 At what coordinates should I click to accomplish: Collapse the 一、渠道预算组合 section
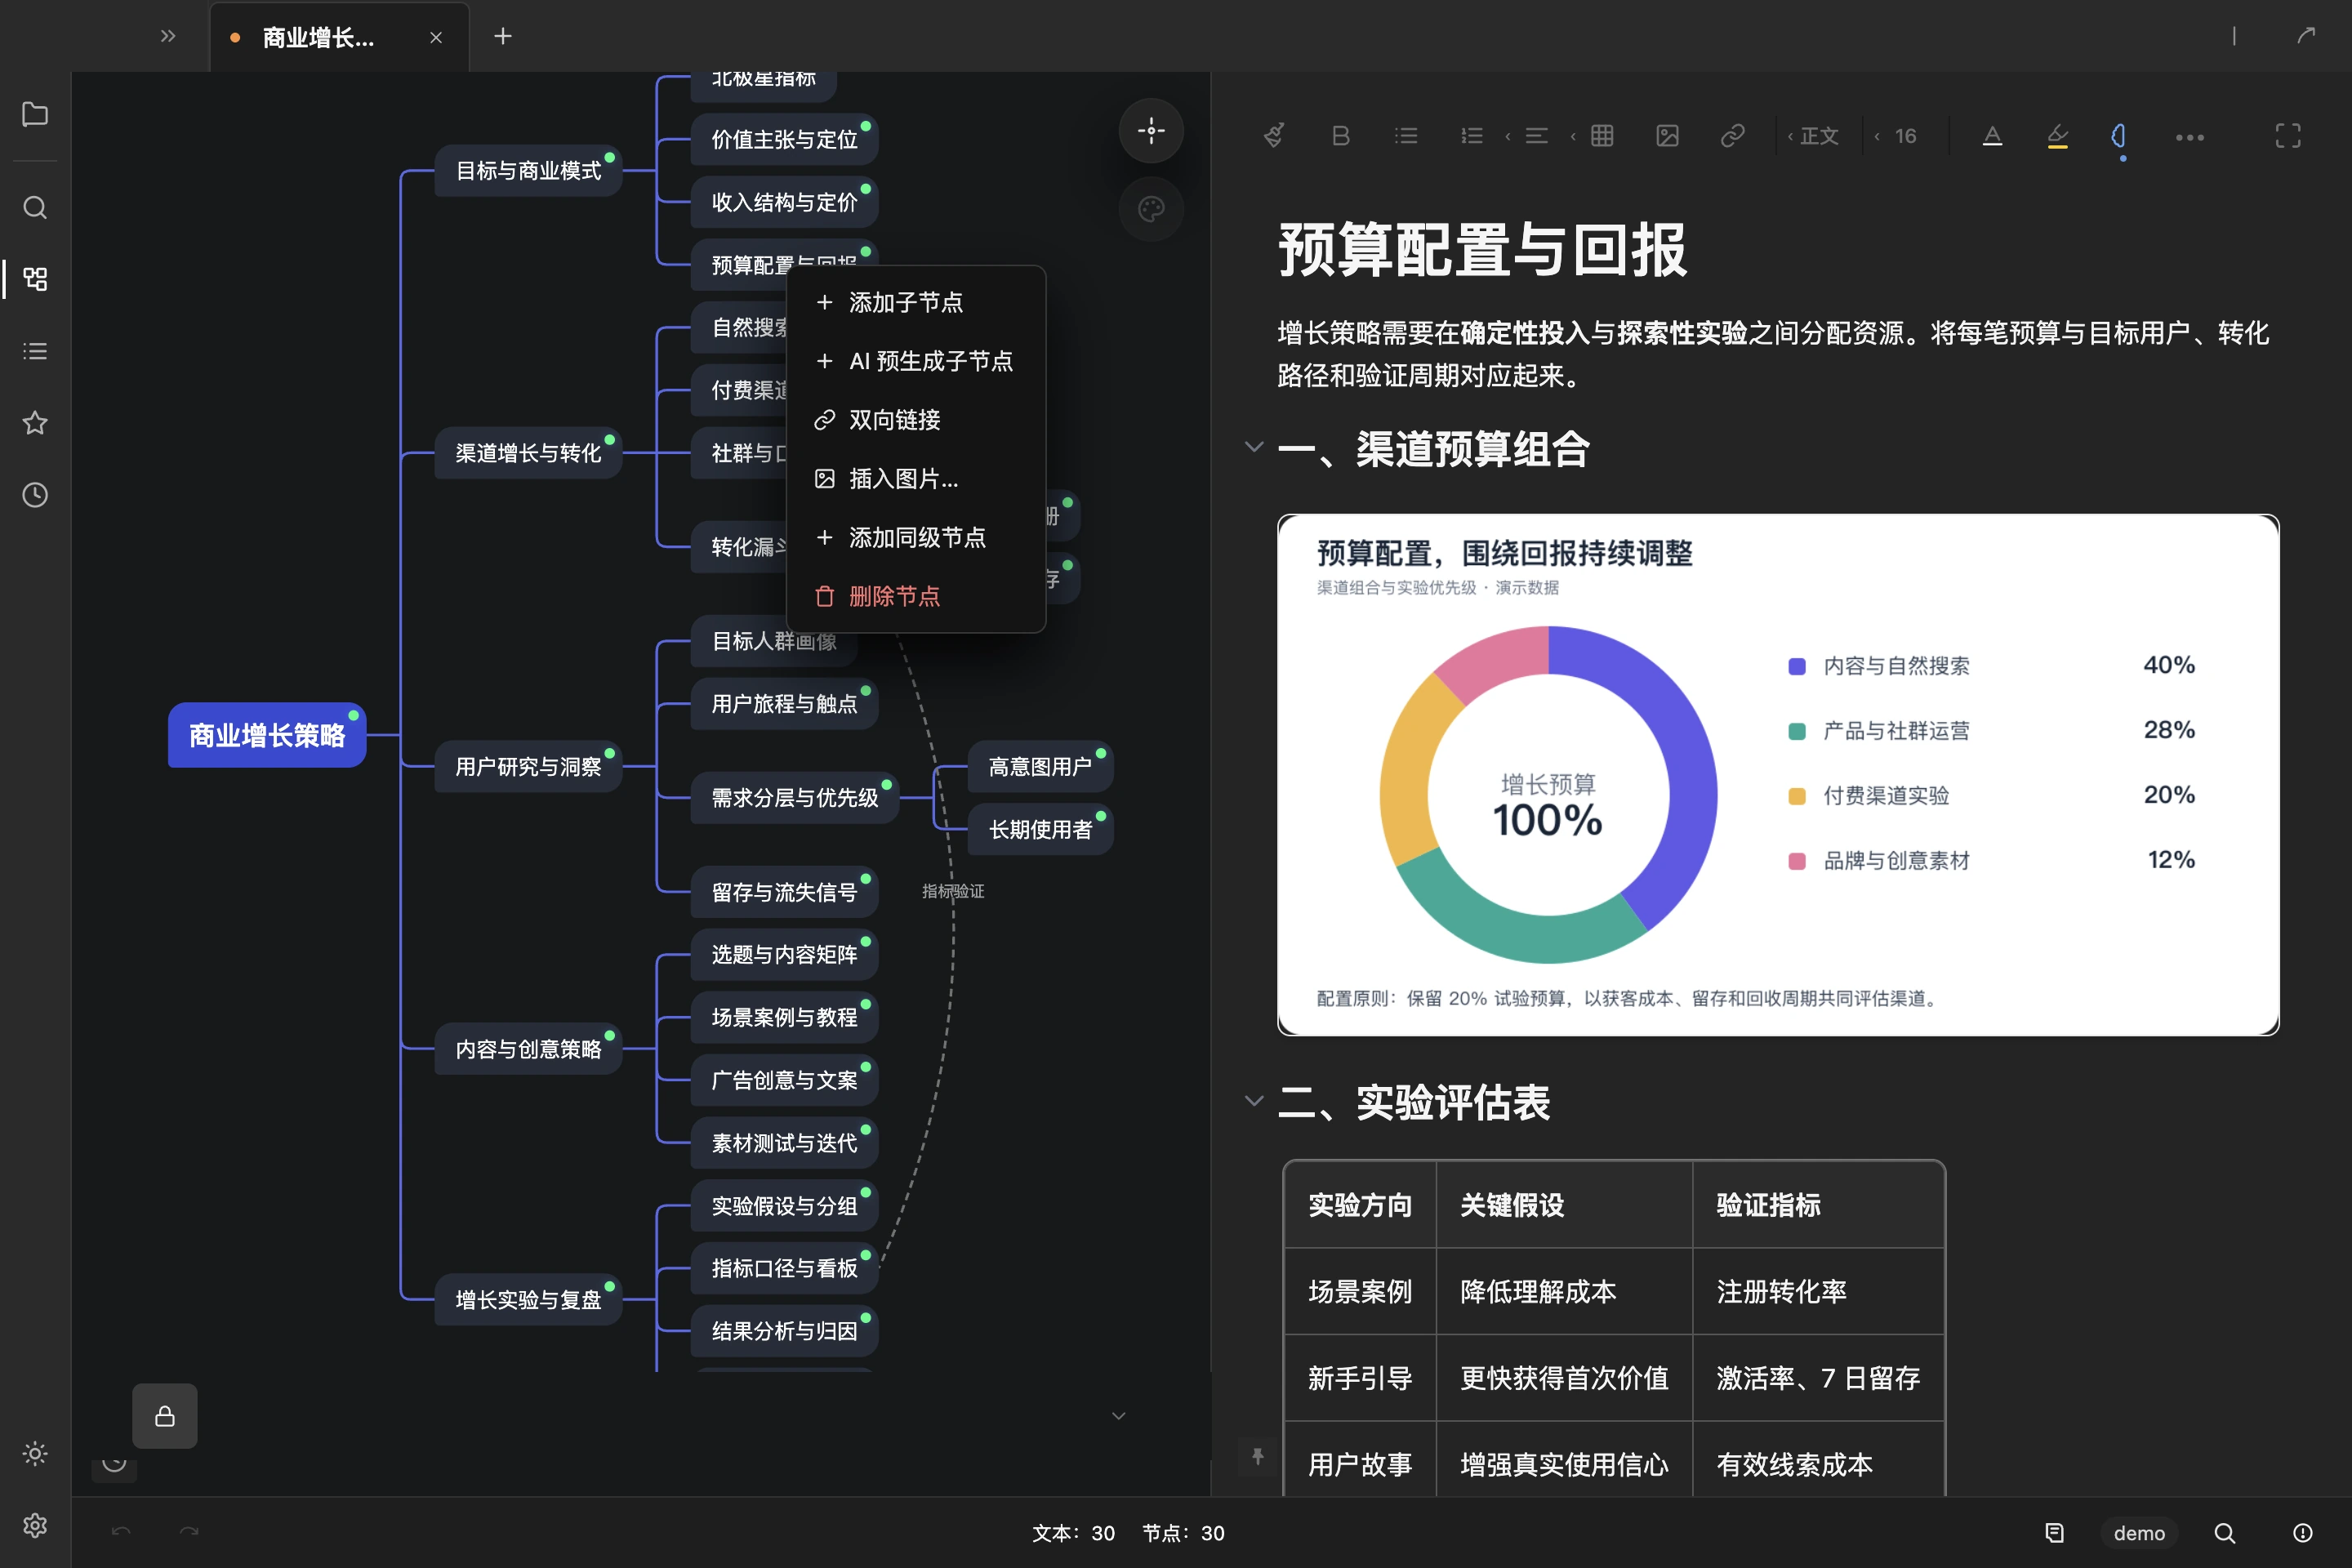(1254, 447)
